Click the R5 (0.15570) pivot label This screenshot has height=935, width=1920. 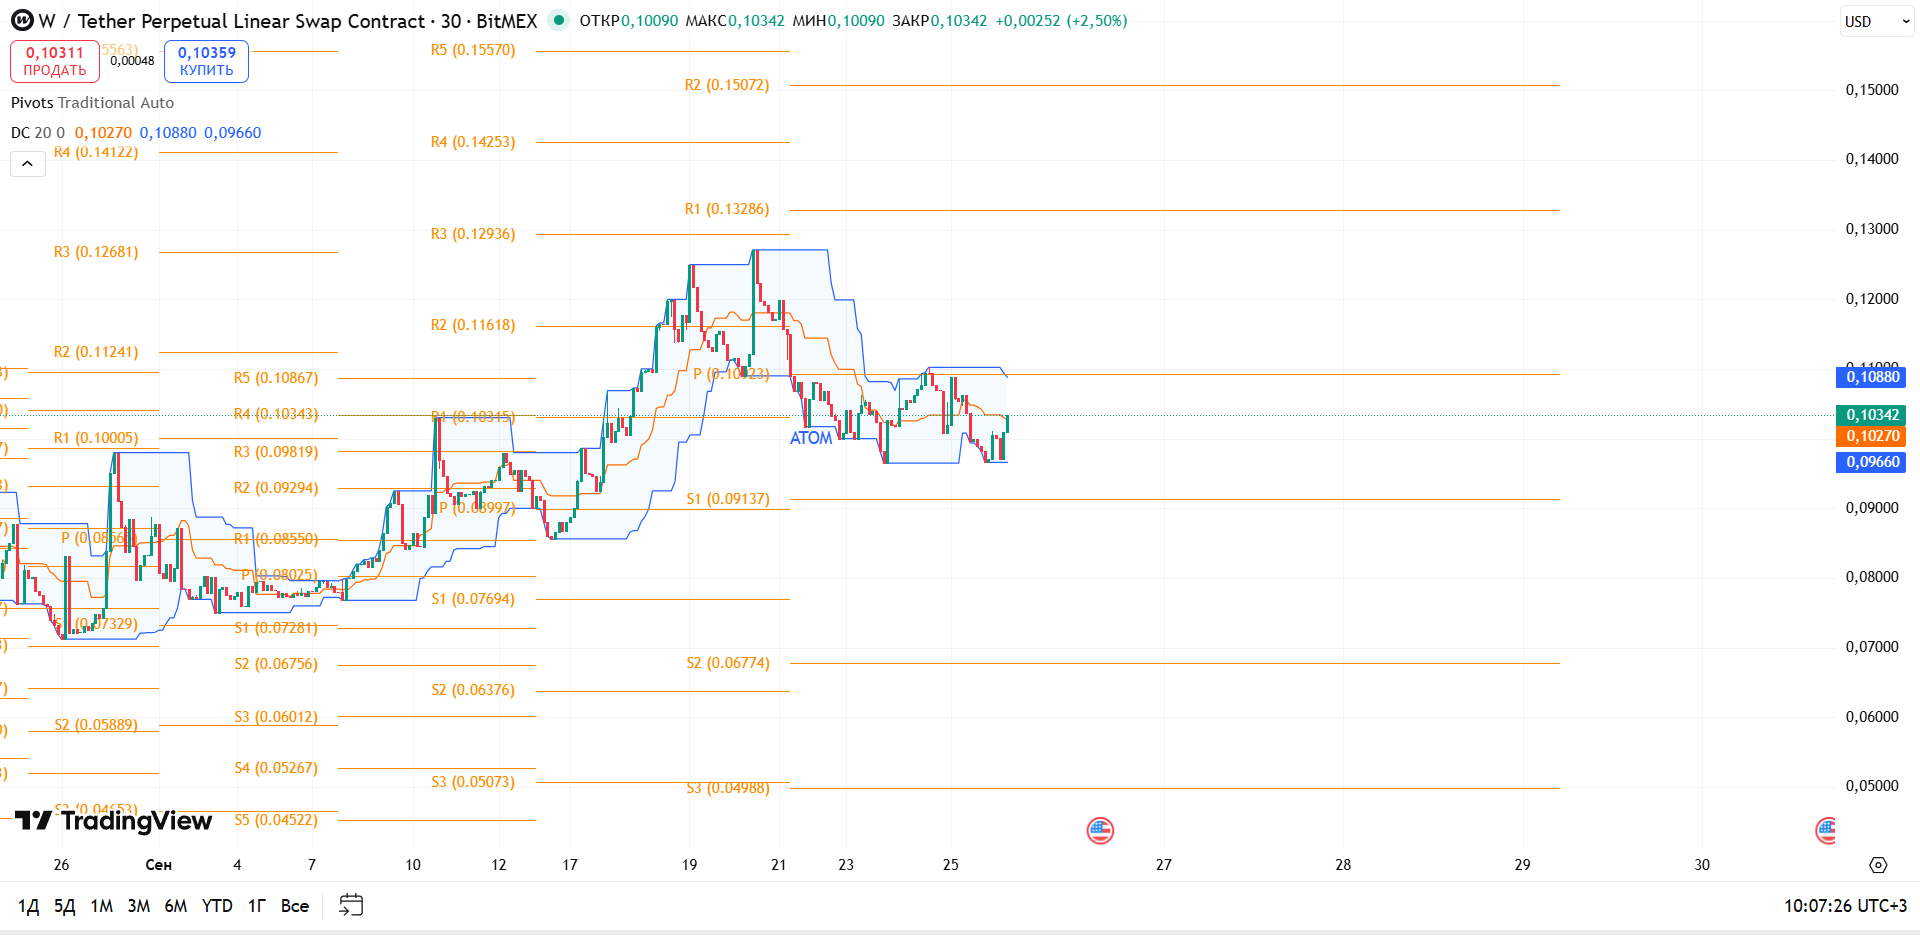tap(473, 50)
